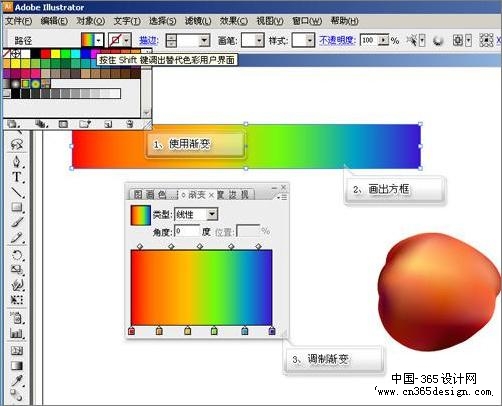The width and height of the screenshot is (502, 406).
Task: Select the Blend tool
Action: (x=17, y=395)
